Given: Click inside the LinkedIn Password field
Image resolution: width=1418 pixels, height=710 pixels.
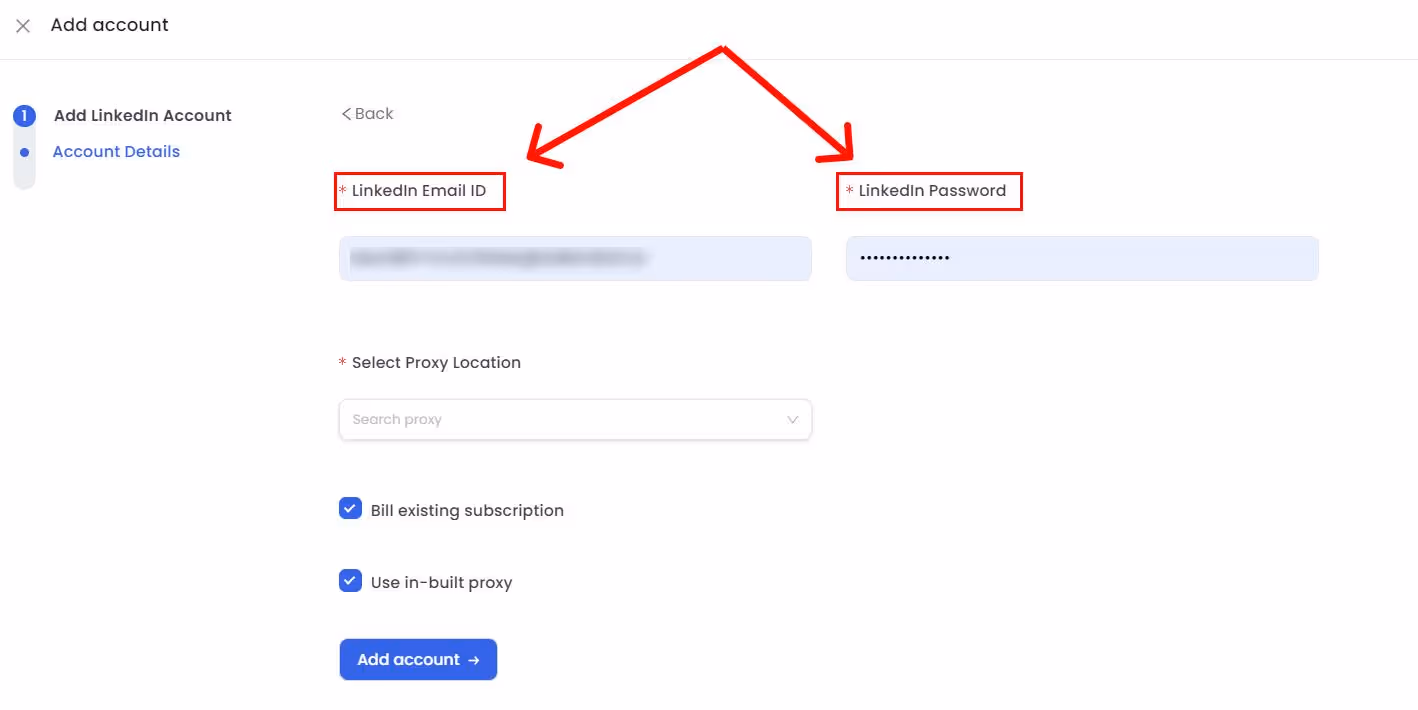Looking at the screenshot, I should tap(1082, 258).
